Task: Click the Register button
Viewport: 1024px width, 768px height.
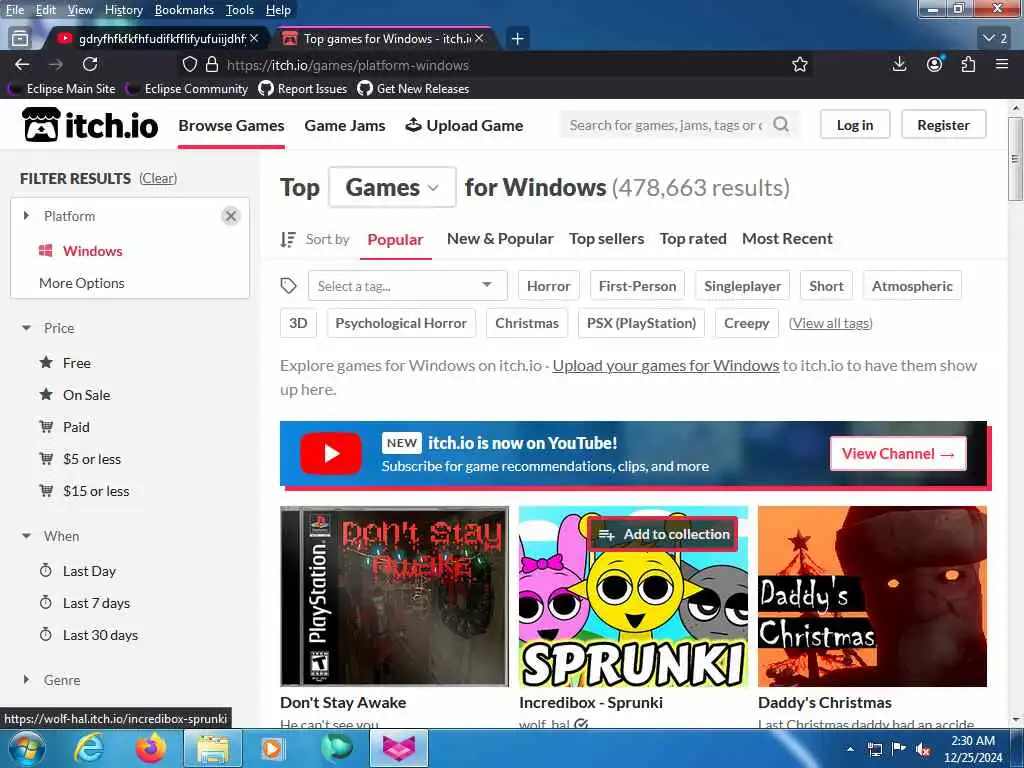Action: tap(943, 125)
